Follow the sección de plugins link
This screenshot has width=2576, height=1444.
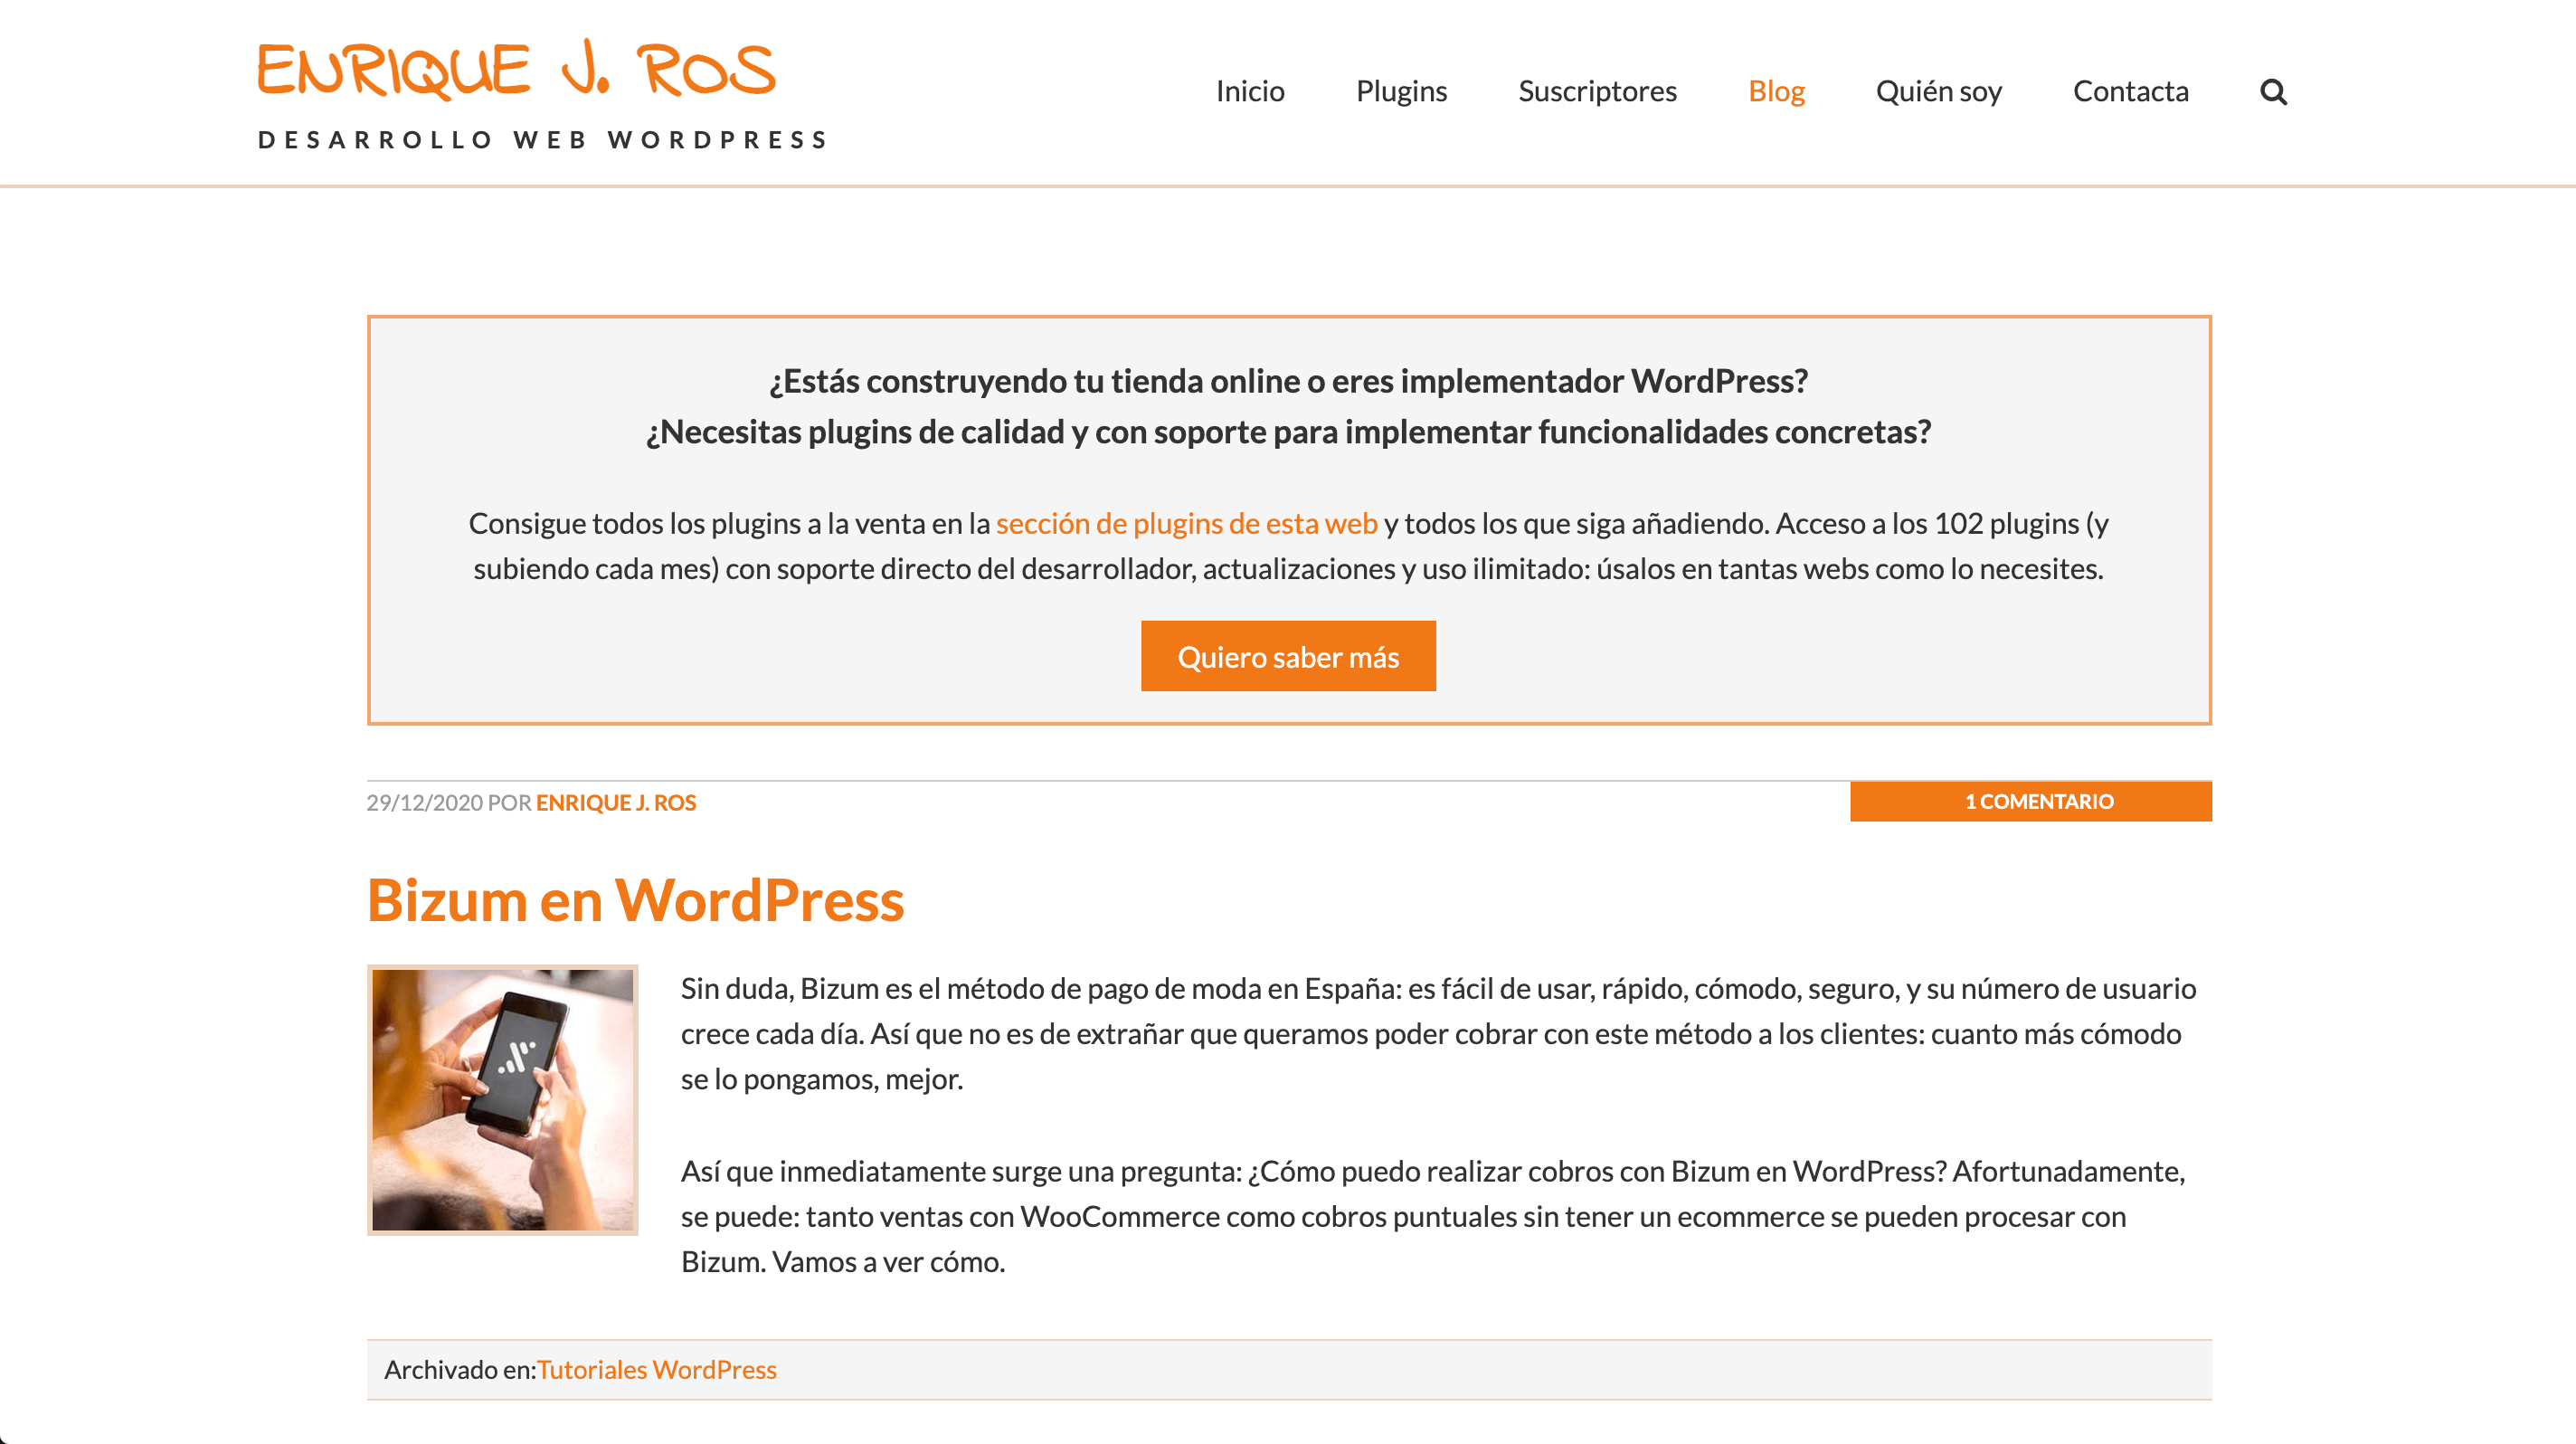pos(1186,523)
